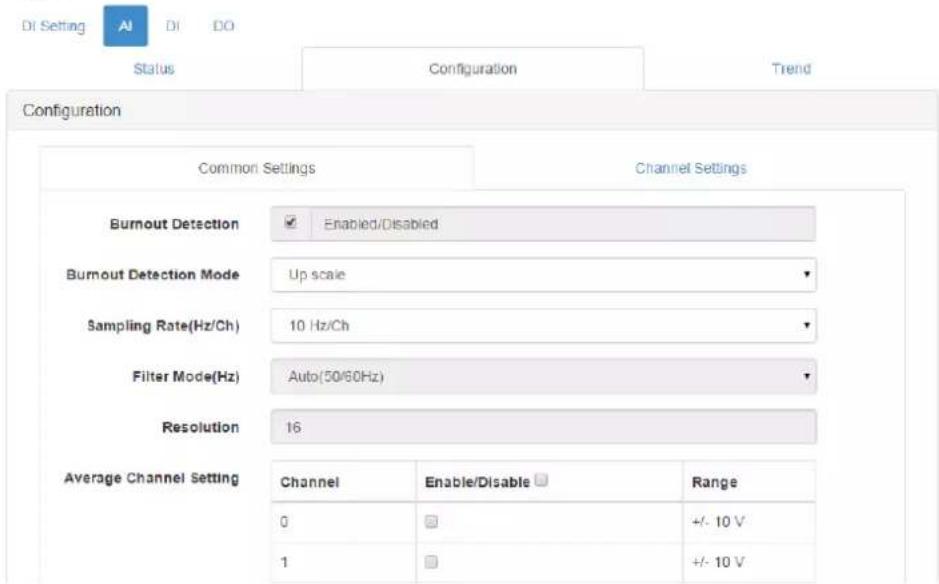
Task: Open the Sampling Rate dropdown
Action: (543, 326)
